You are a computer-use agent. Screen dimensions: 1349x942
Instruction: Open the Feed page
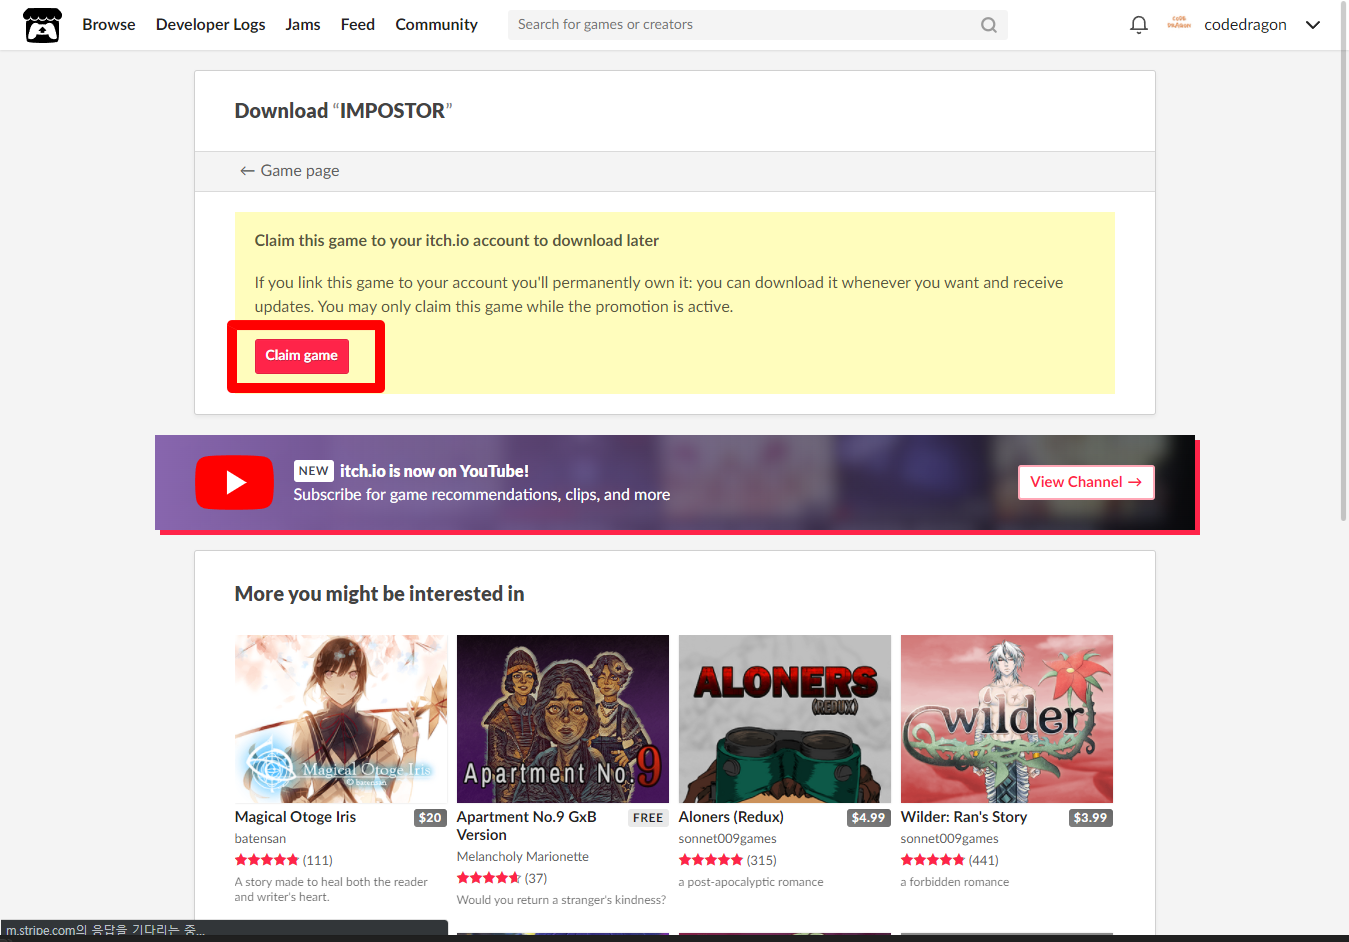358,25
